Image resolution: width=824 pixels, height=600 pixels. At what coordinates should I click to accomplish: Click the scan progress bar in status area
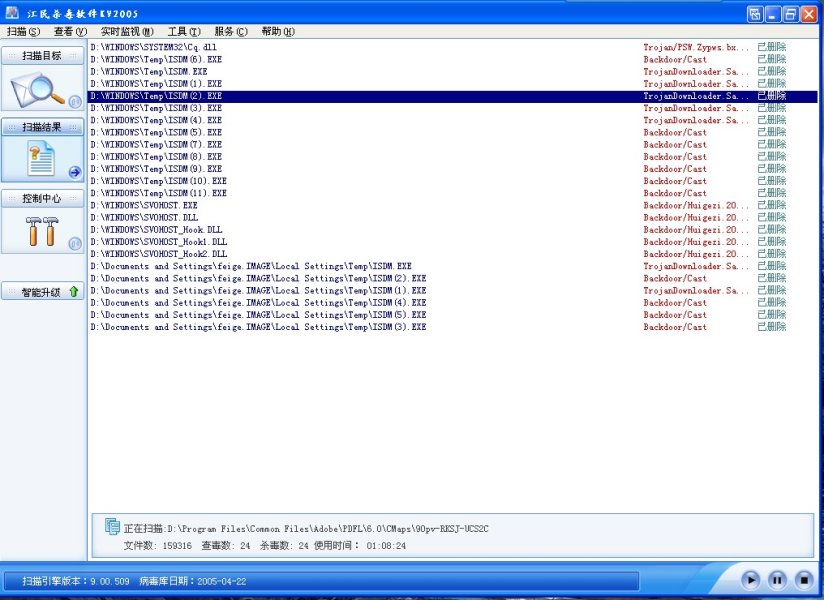pyautogui.click(x=320, y=581)
